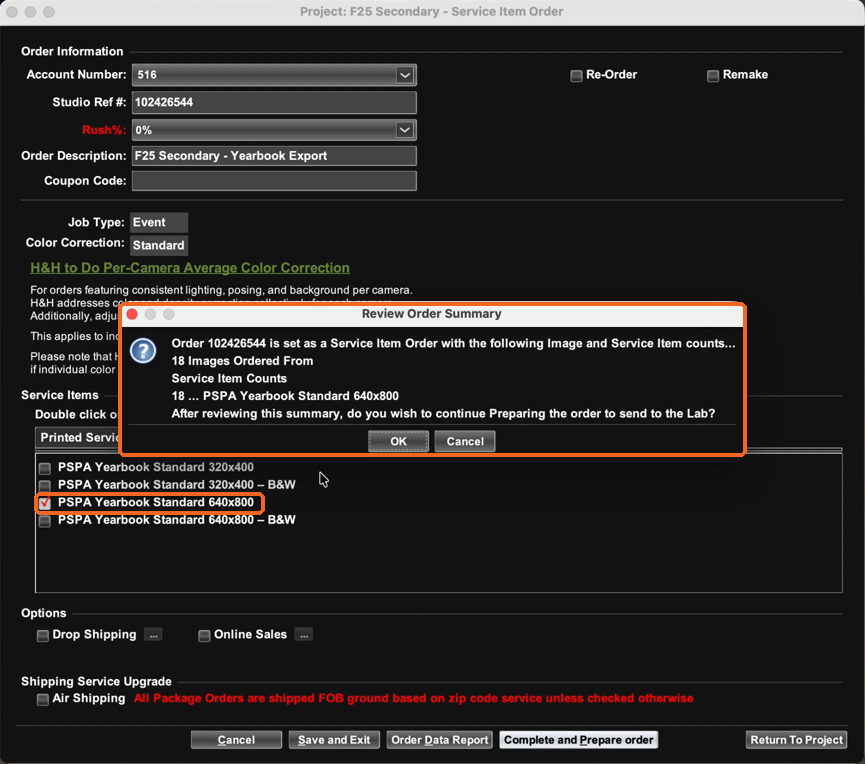Check PSPA Yearbook Standard 640x800 – B&W
This screenshot has width=865, height=764.
tap(45, 521)
